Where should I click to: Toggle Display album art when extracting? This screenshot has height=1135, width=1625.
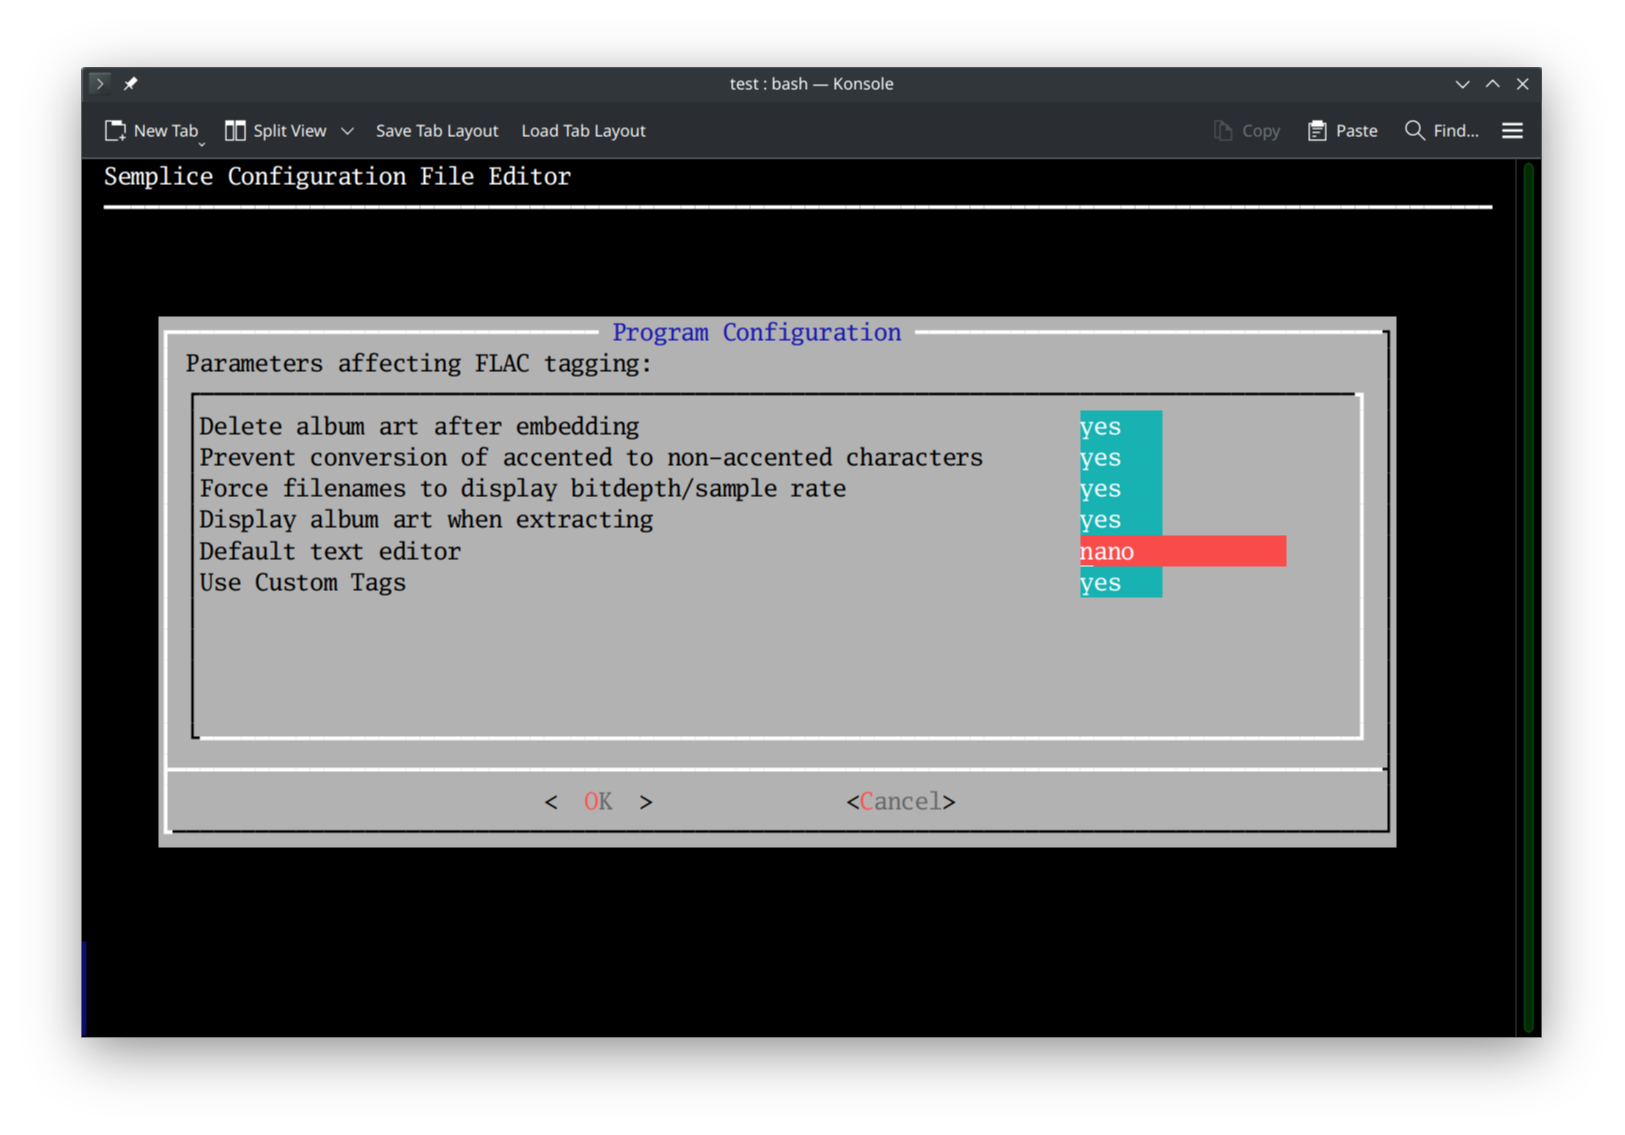[1119, 519]
